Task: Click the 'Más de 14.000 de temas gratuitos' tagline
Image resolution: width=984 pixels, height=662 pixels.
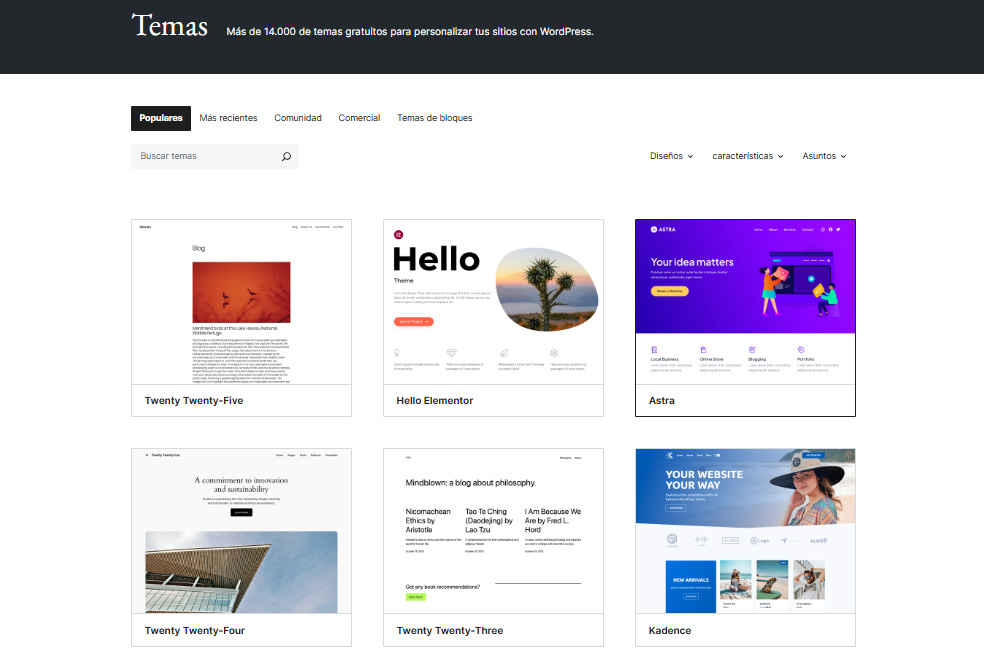Action: [410, 31]
